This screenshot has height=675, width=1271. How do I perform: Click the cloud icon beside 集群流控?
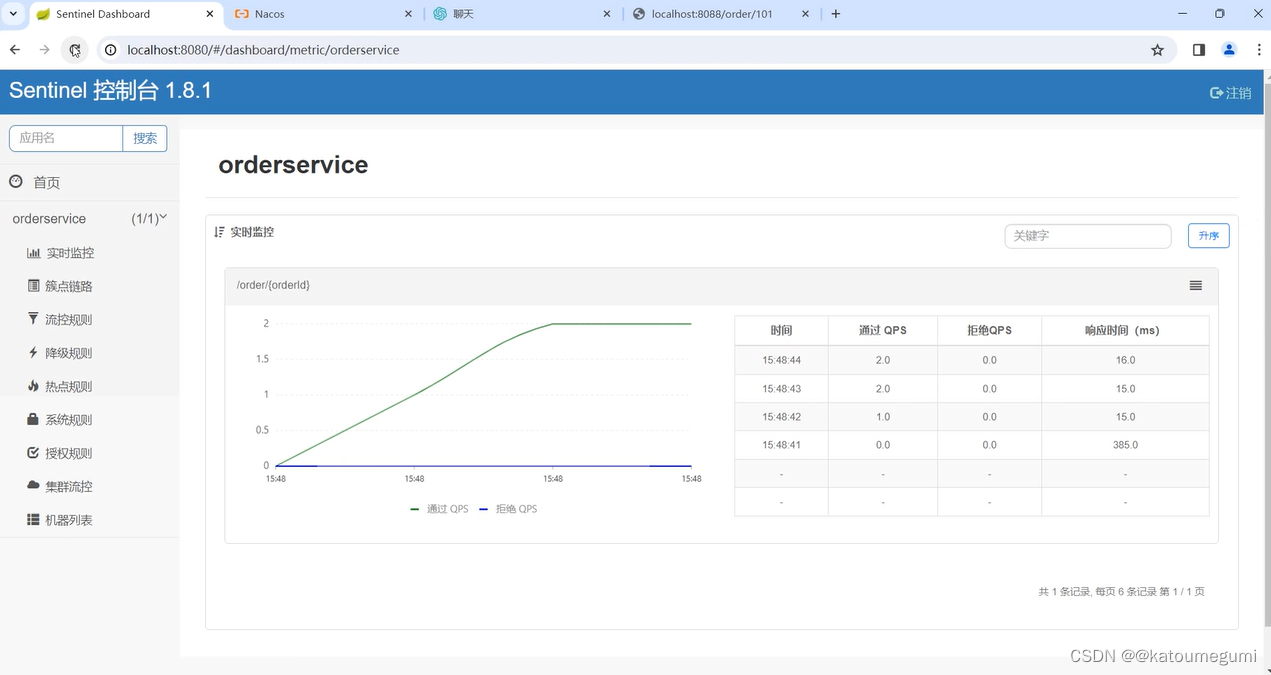(x=33, y=485)
